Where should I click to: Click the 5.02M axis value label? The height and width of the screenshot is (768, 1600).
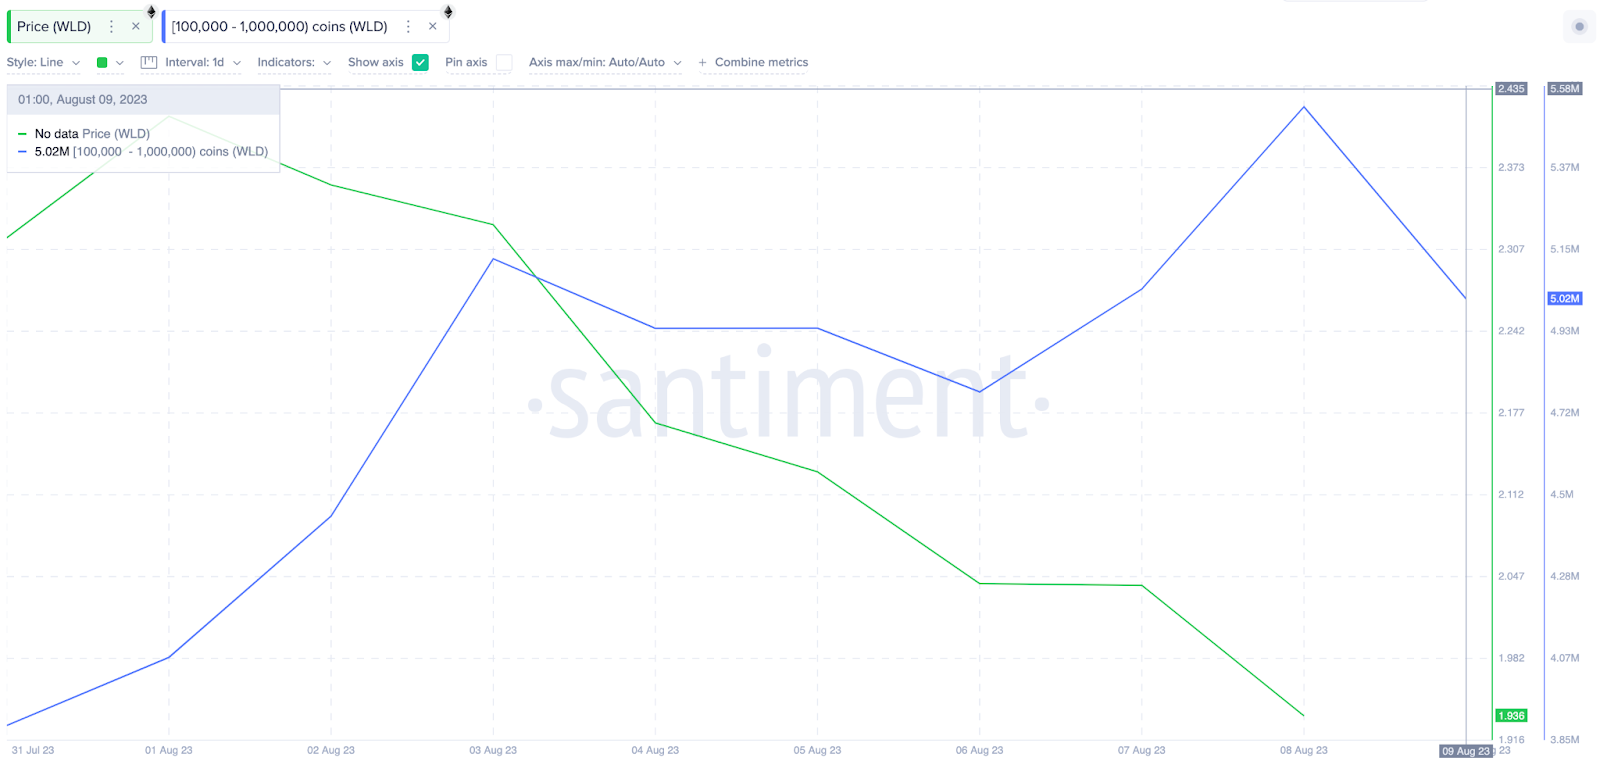(1565, 299)
